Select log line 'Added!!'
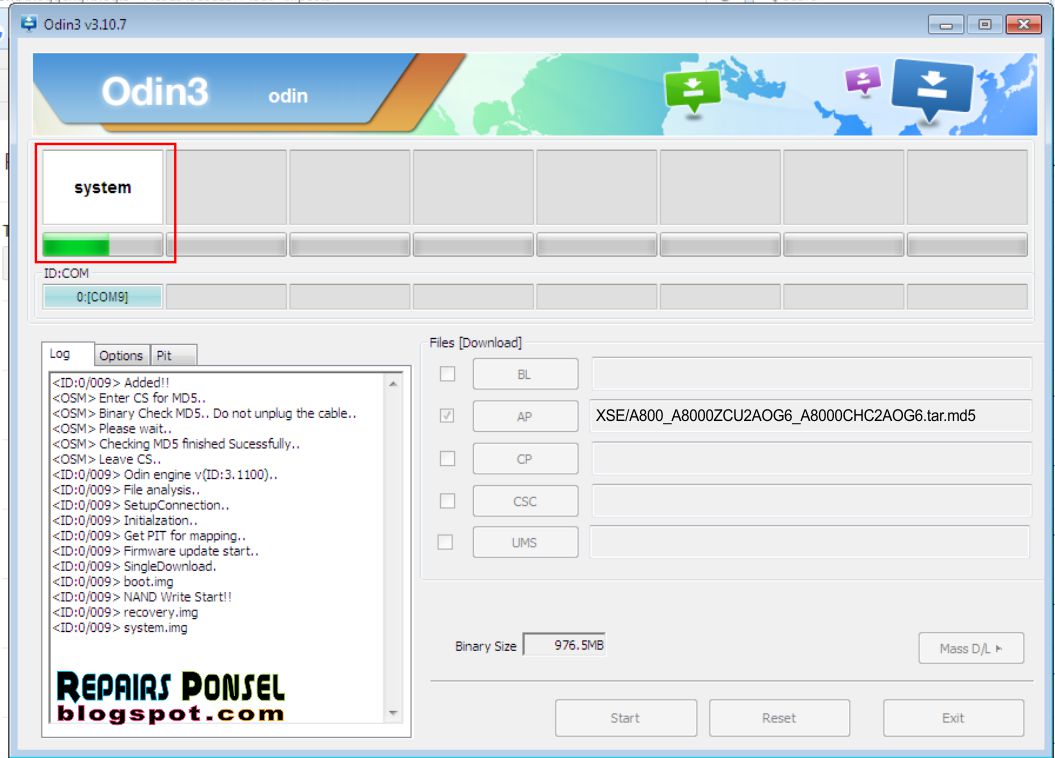The image size is (1055, 758). point(111,383)
